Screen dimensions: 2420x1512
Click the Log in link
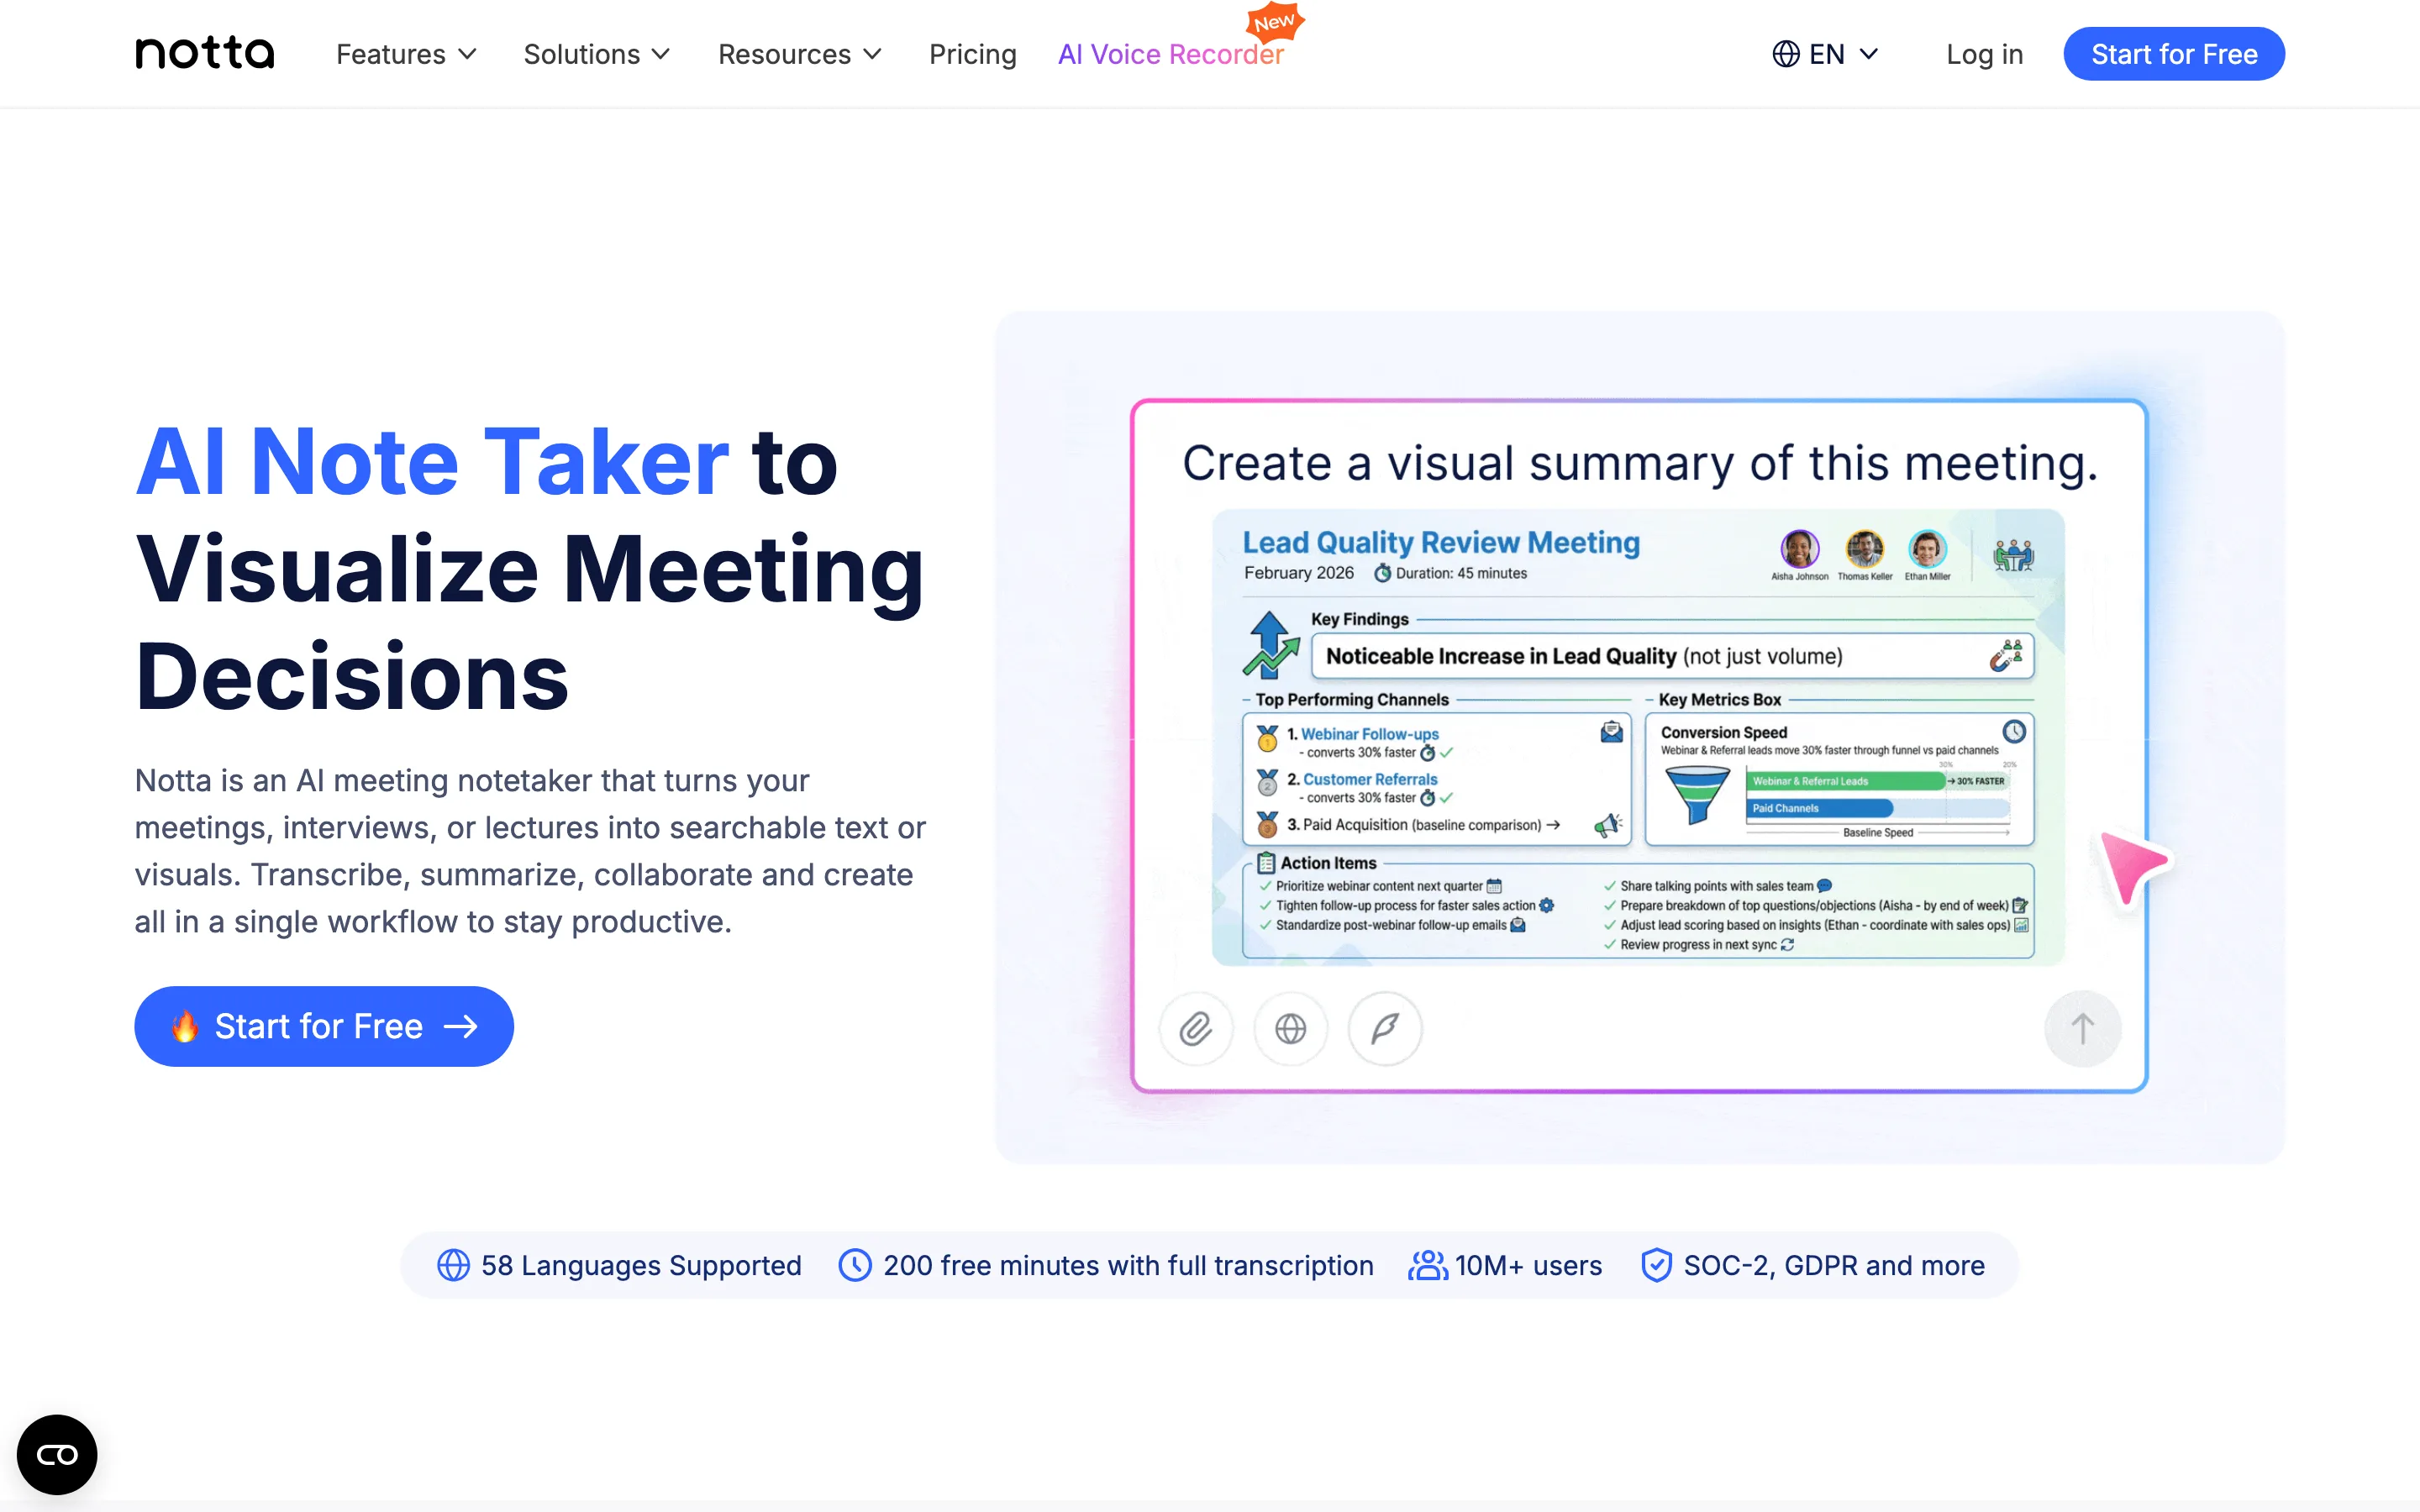pyautogui.click(x=1984, y=54)
